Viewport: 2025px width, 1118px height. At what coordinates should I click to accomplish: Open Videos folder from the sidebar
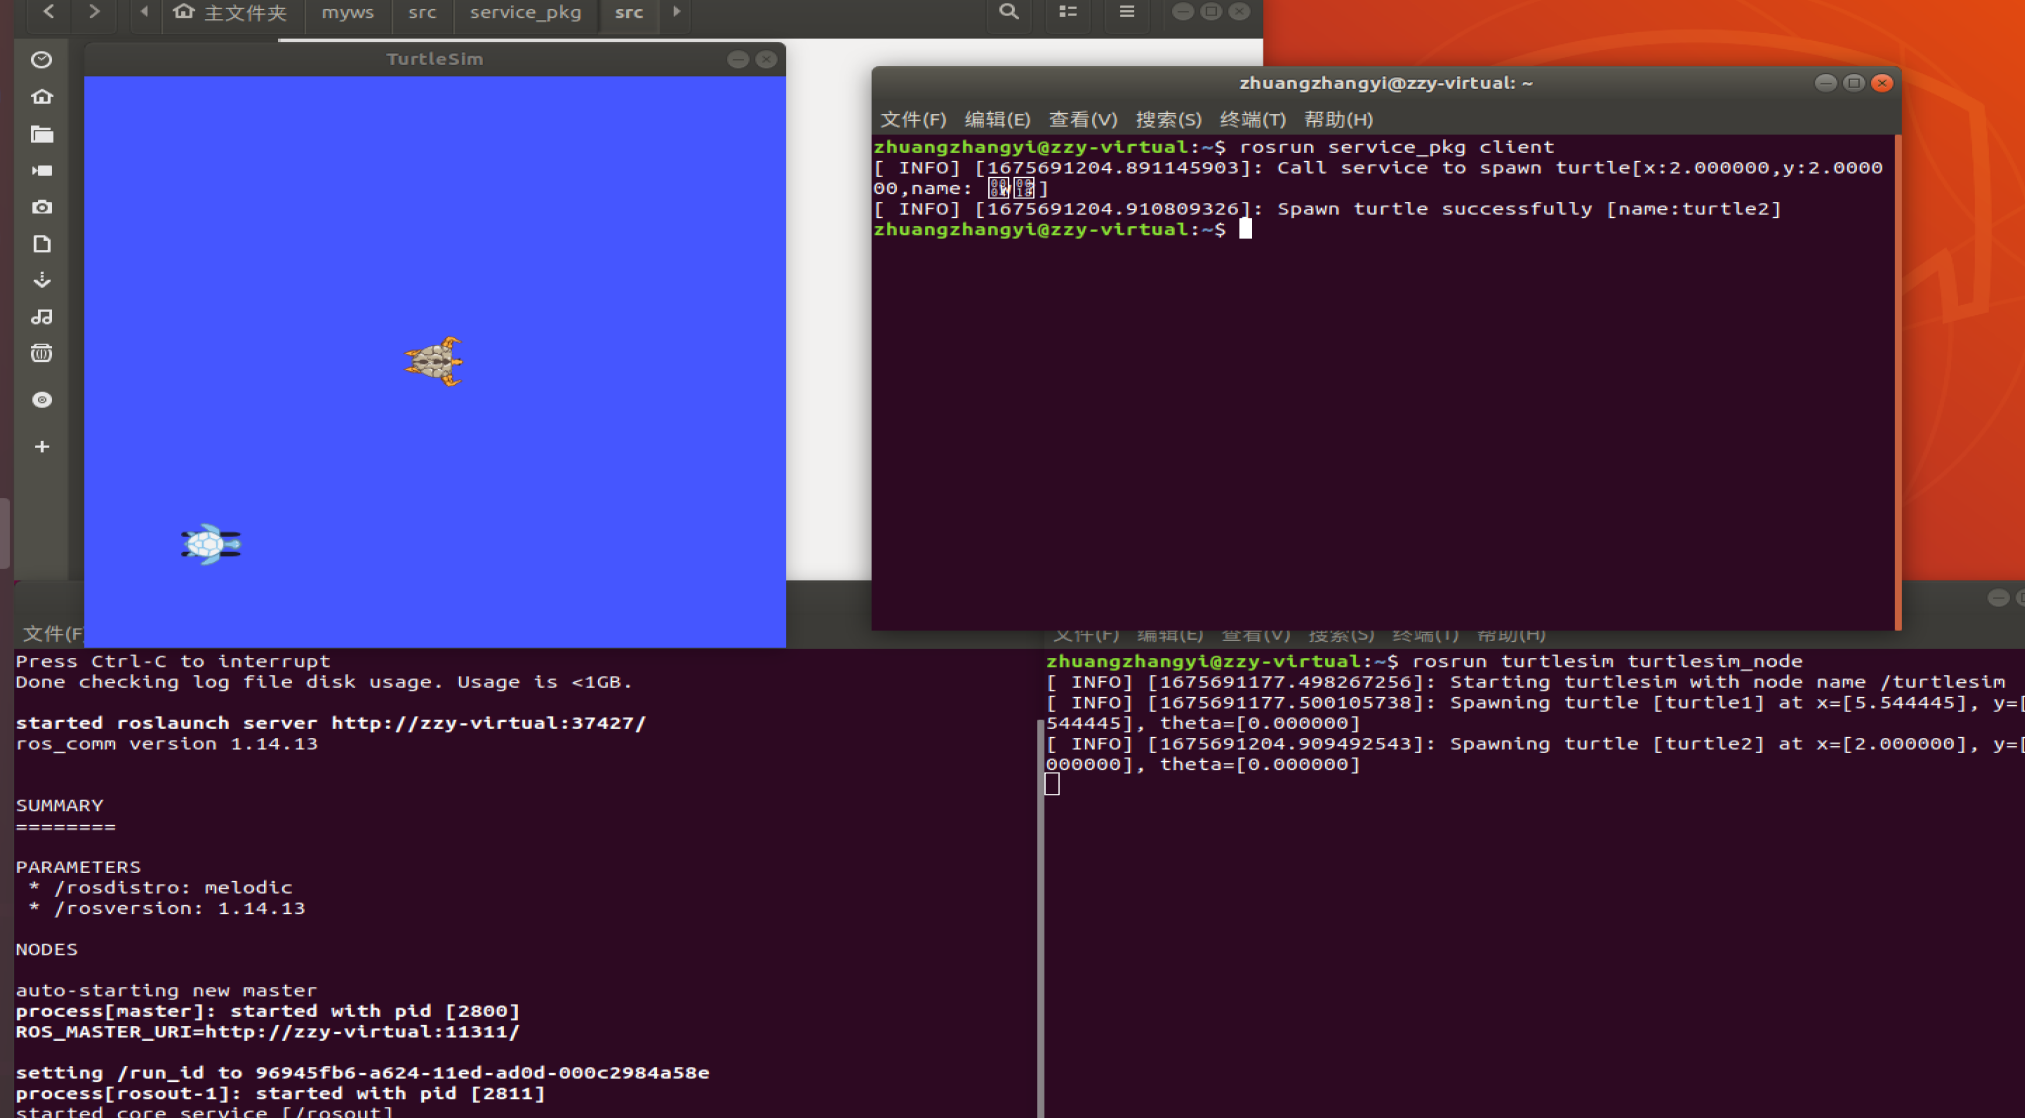[x=41, y=171]
